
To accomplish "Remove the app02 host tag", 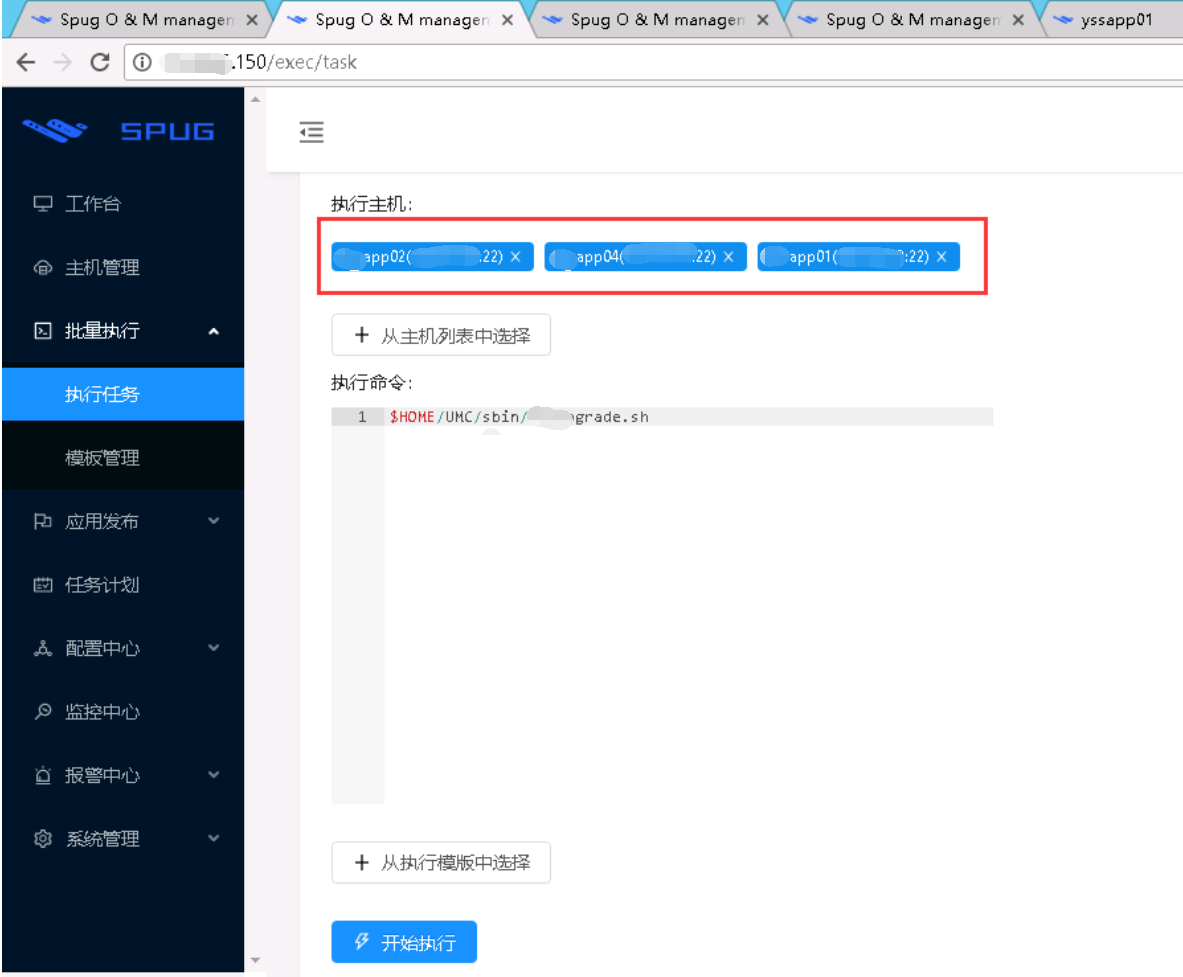I will click(515, 257).
